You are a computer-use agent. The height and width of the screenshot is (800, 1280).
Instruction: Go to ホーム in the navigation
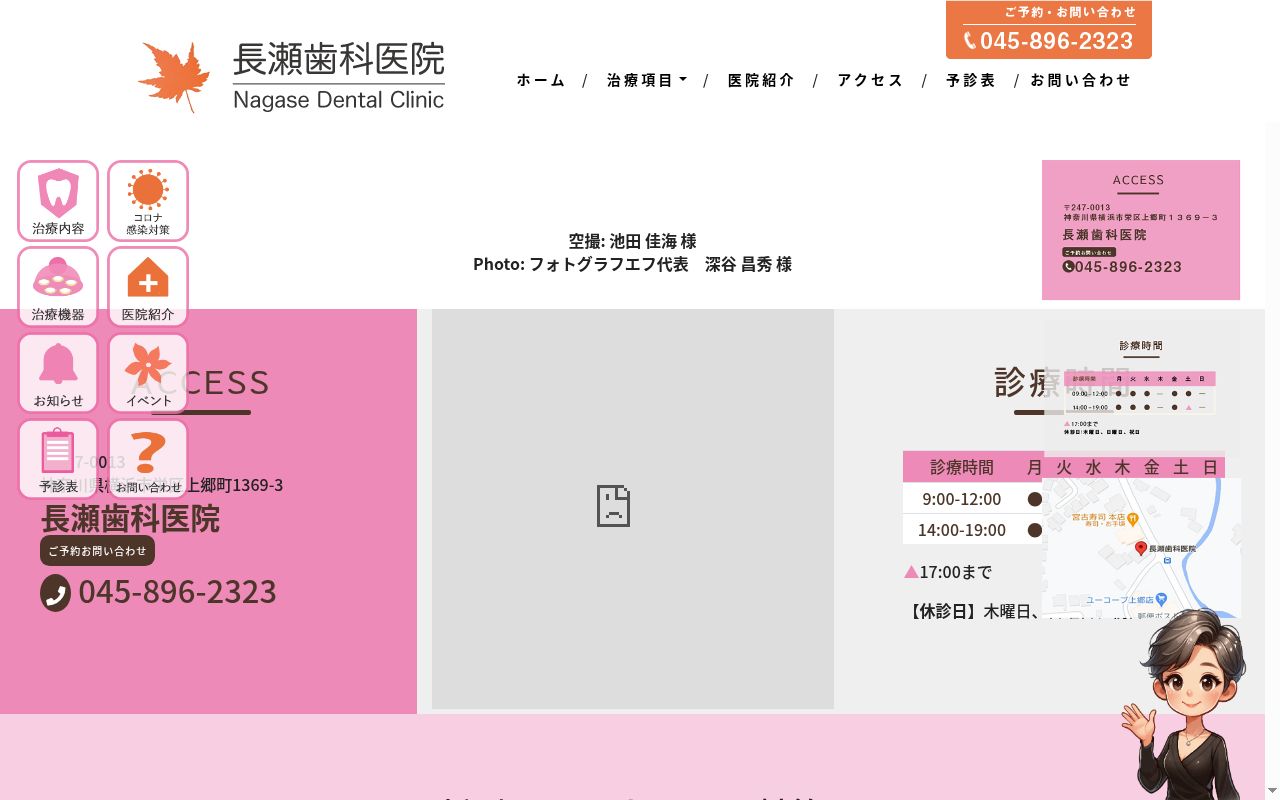[x=541, y=80]
